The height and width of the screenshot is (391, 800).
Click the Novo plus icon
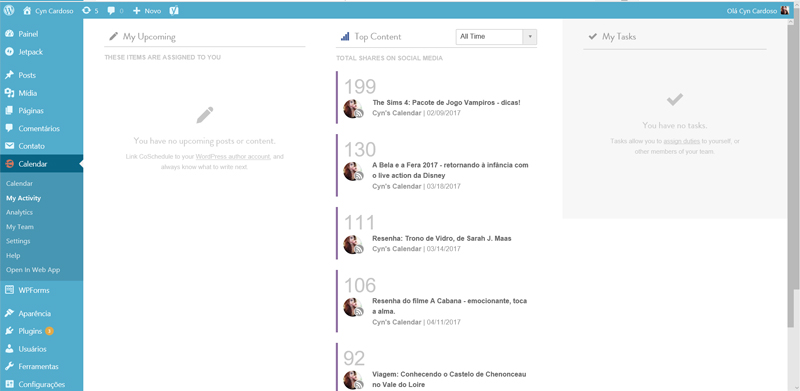[136, 11]
